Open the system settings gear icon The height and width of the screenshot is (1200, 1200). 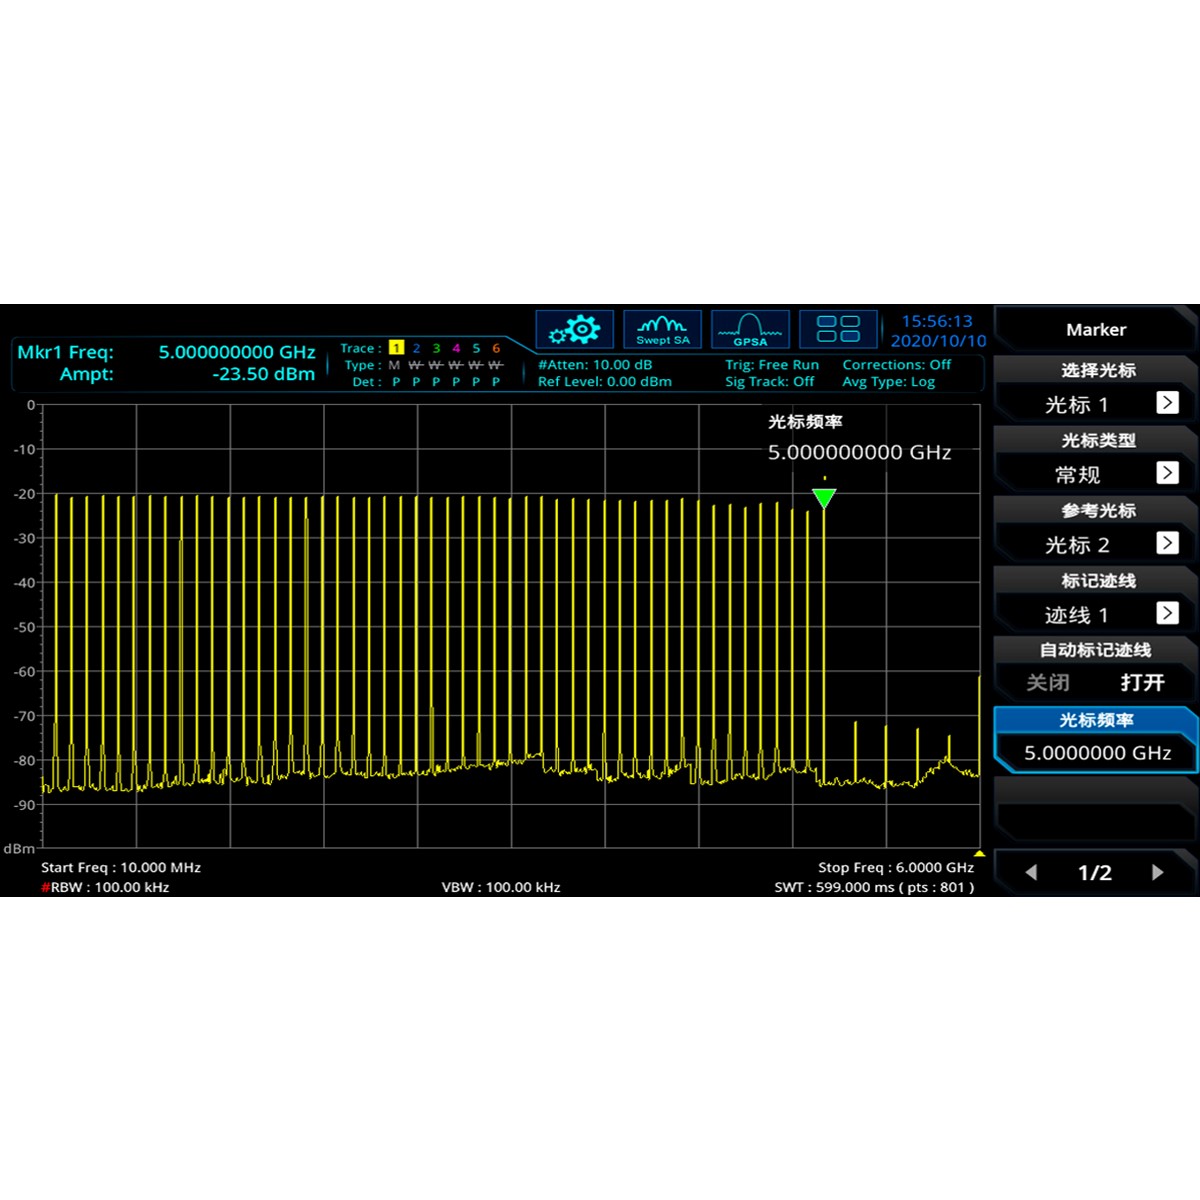tap(574, 329)
